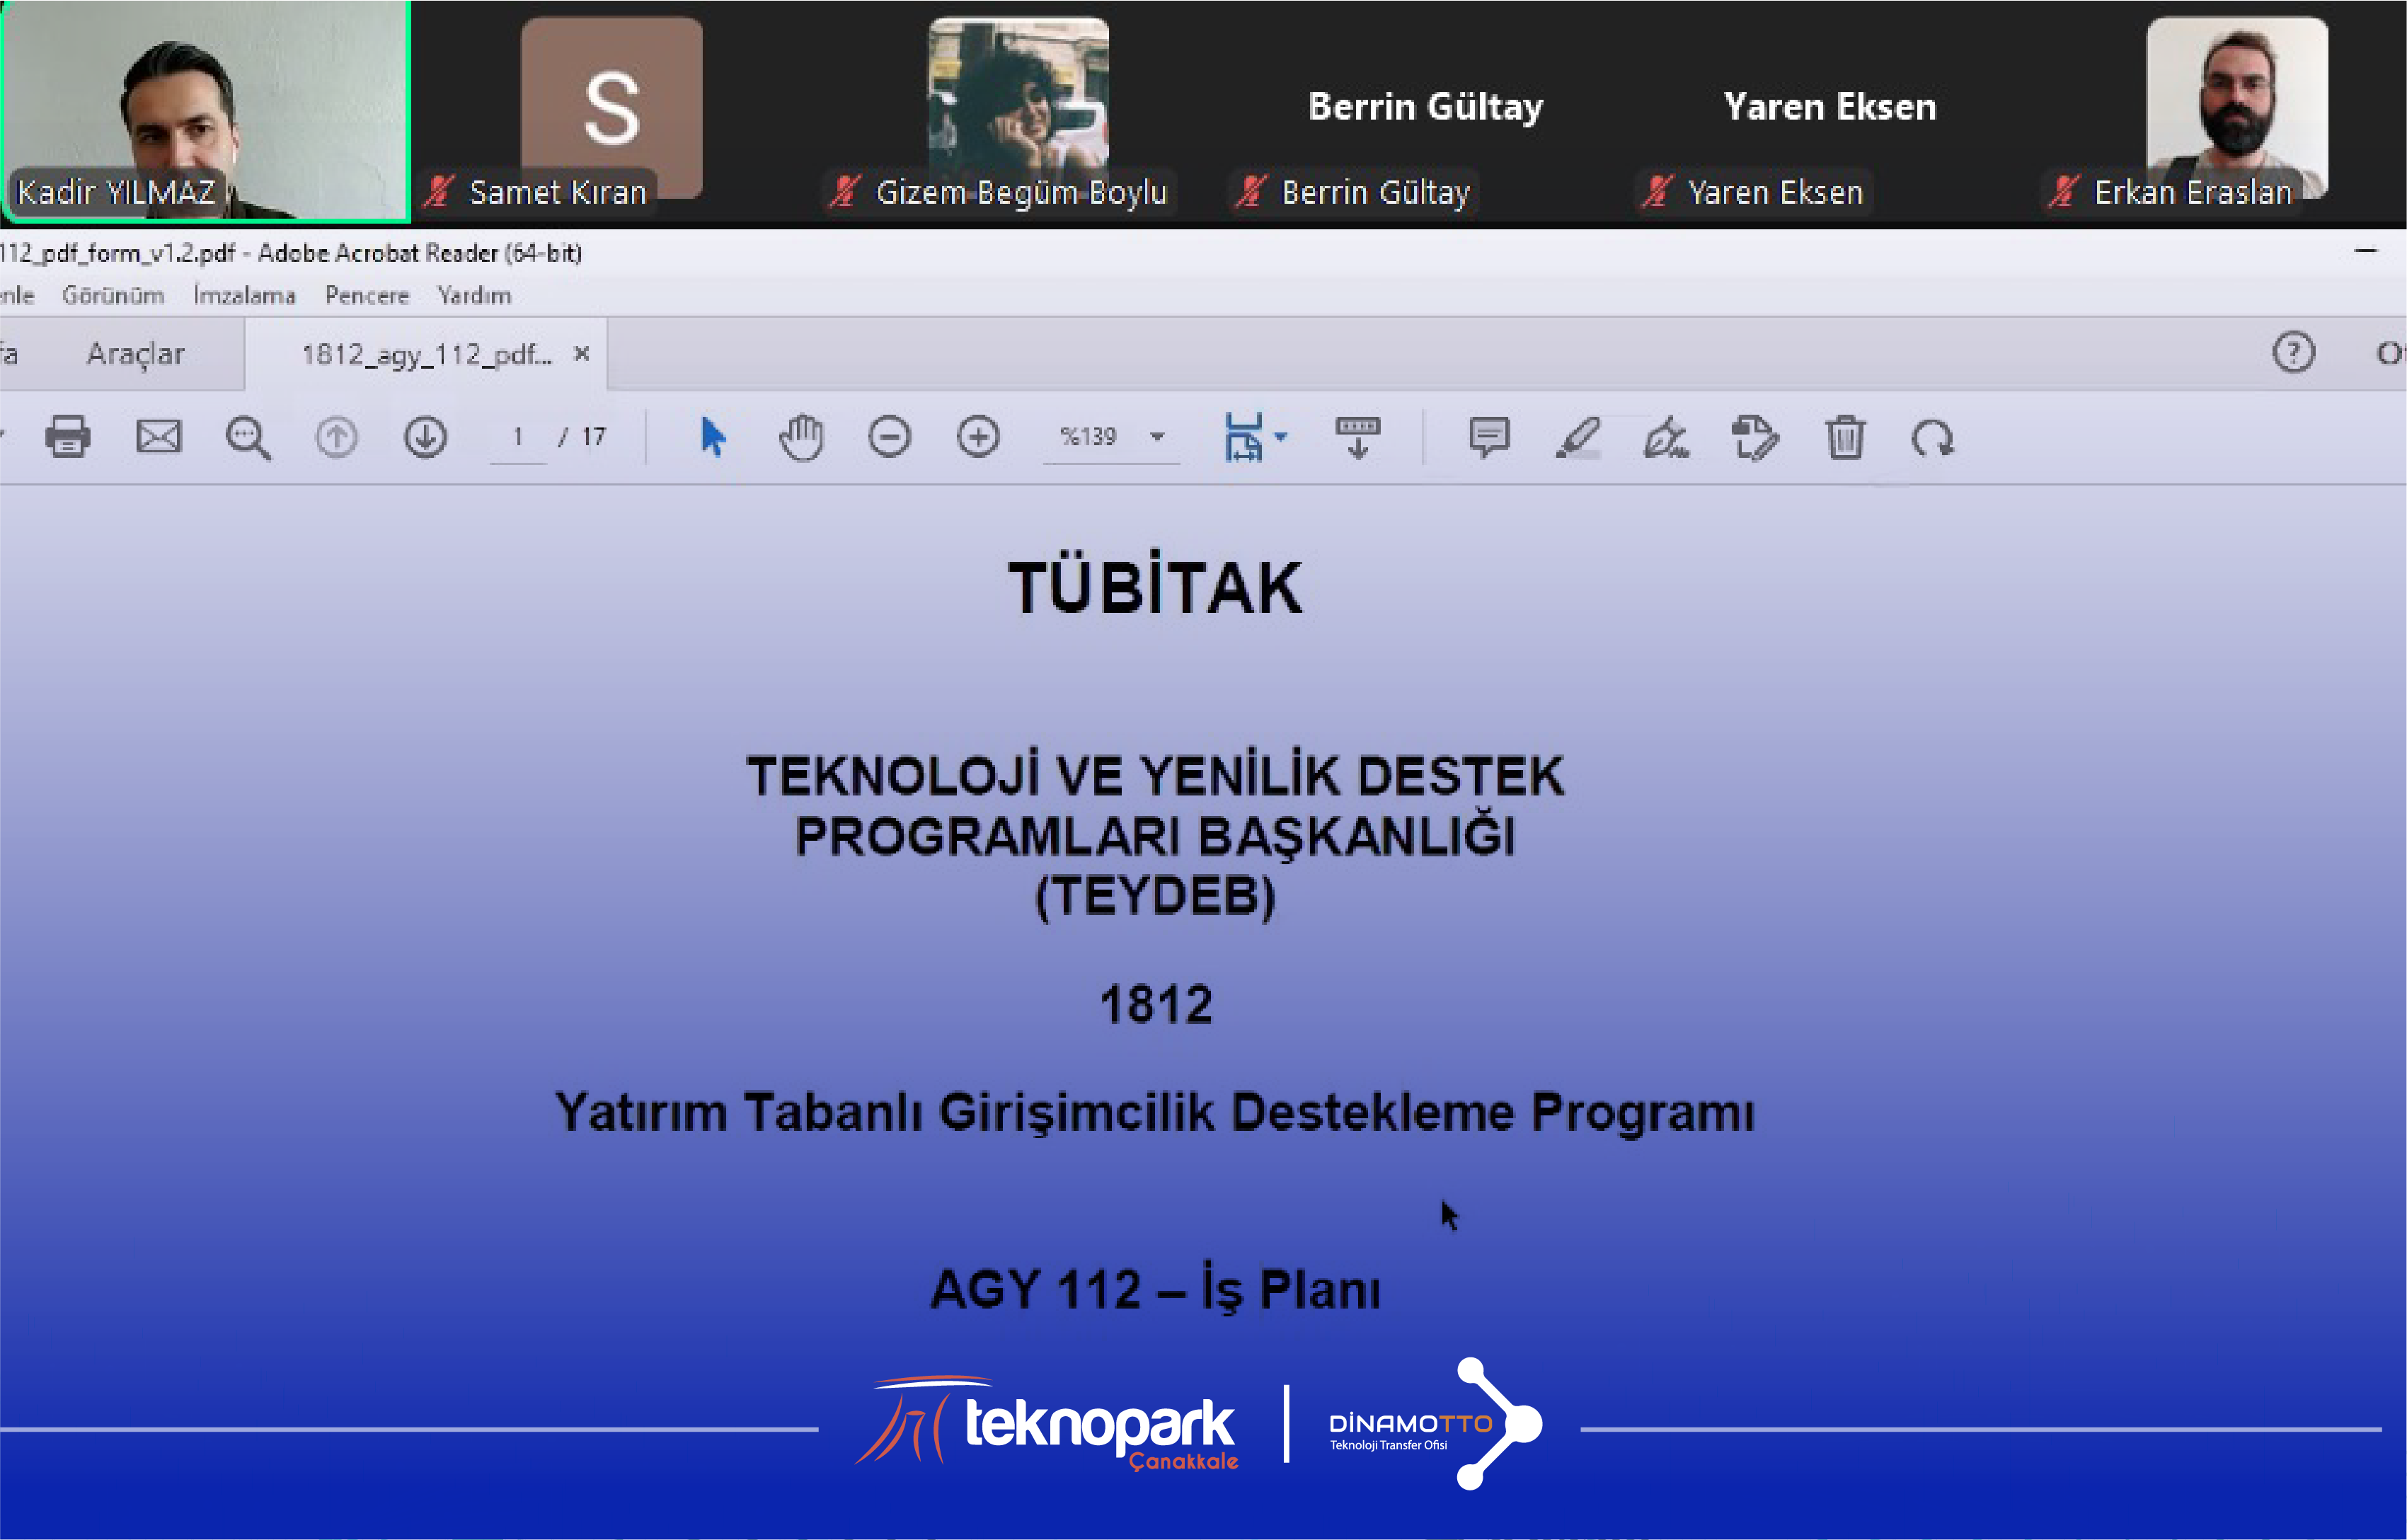Zoom out with the minus circle icon
The image size is (2407, 1540).
click(889, 437)
